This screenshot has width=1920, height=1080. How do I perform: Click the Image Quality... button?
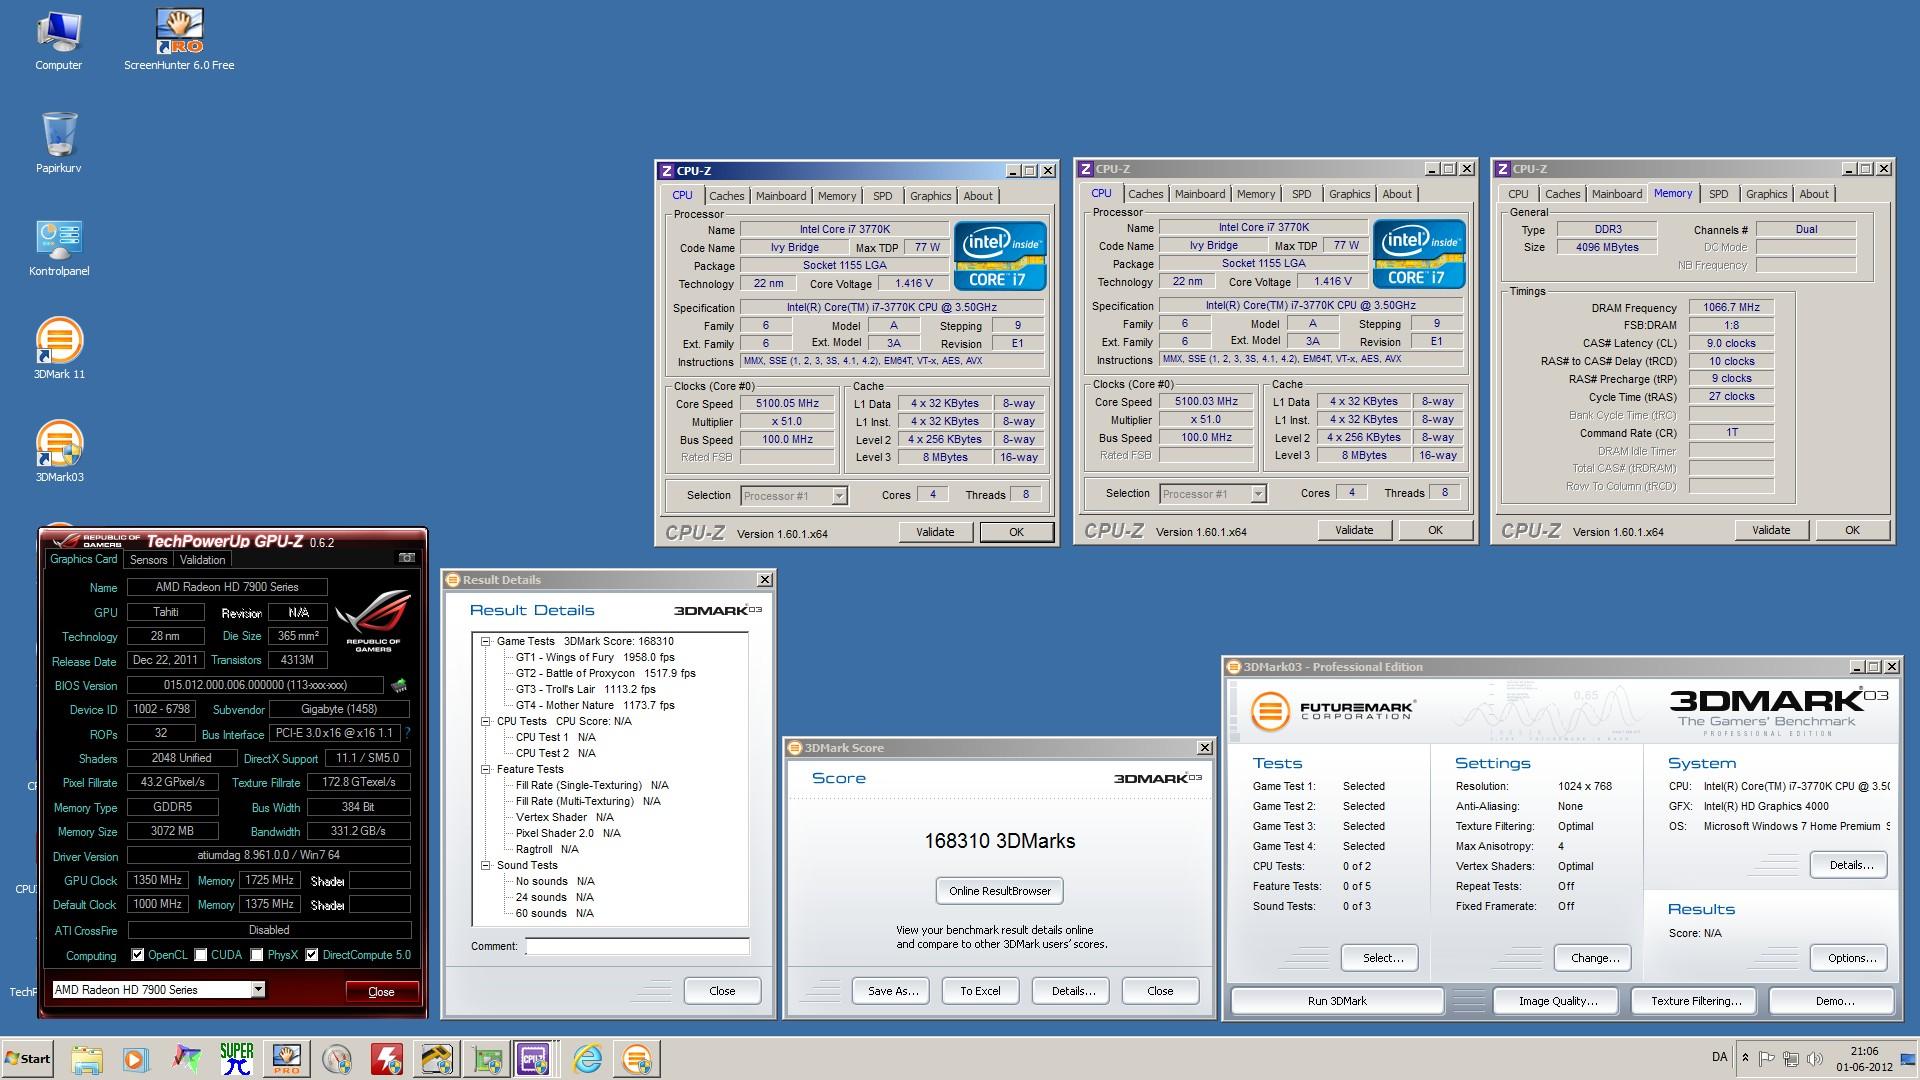pos(1557,1001)
